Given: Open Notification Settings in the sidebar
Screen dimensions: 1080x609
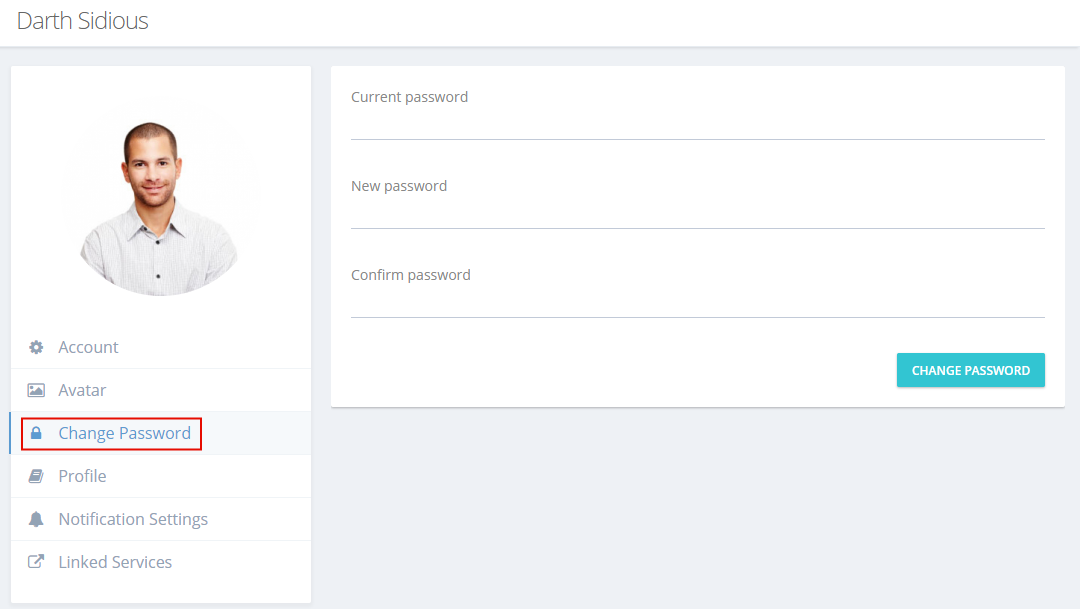Looking at the screenshot, I should coord(161,519).
